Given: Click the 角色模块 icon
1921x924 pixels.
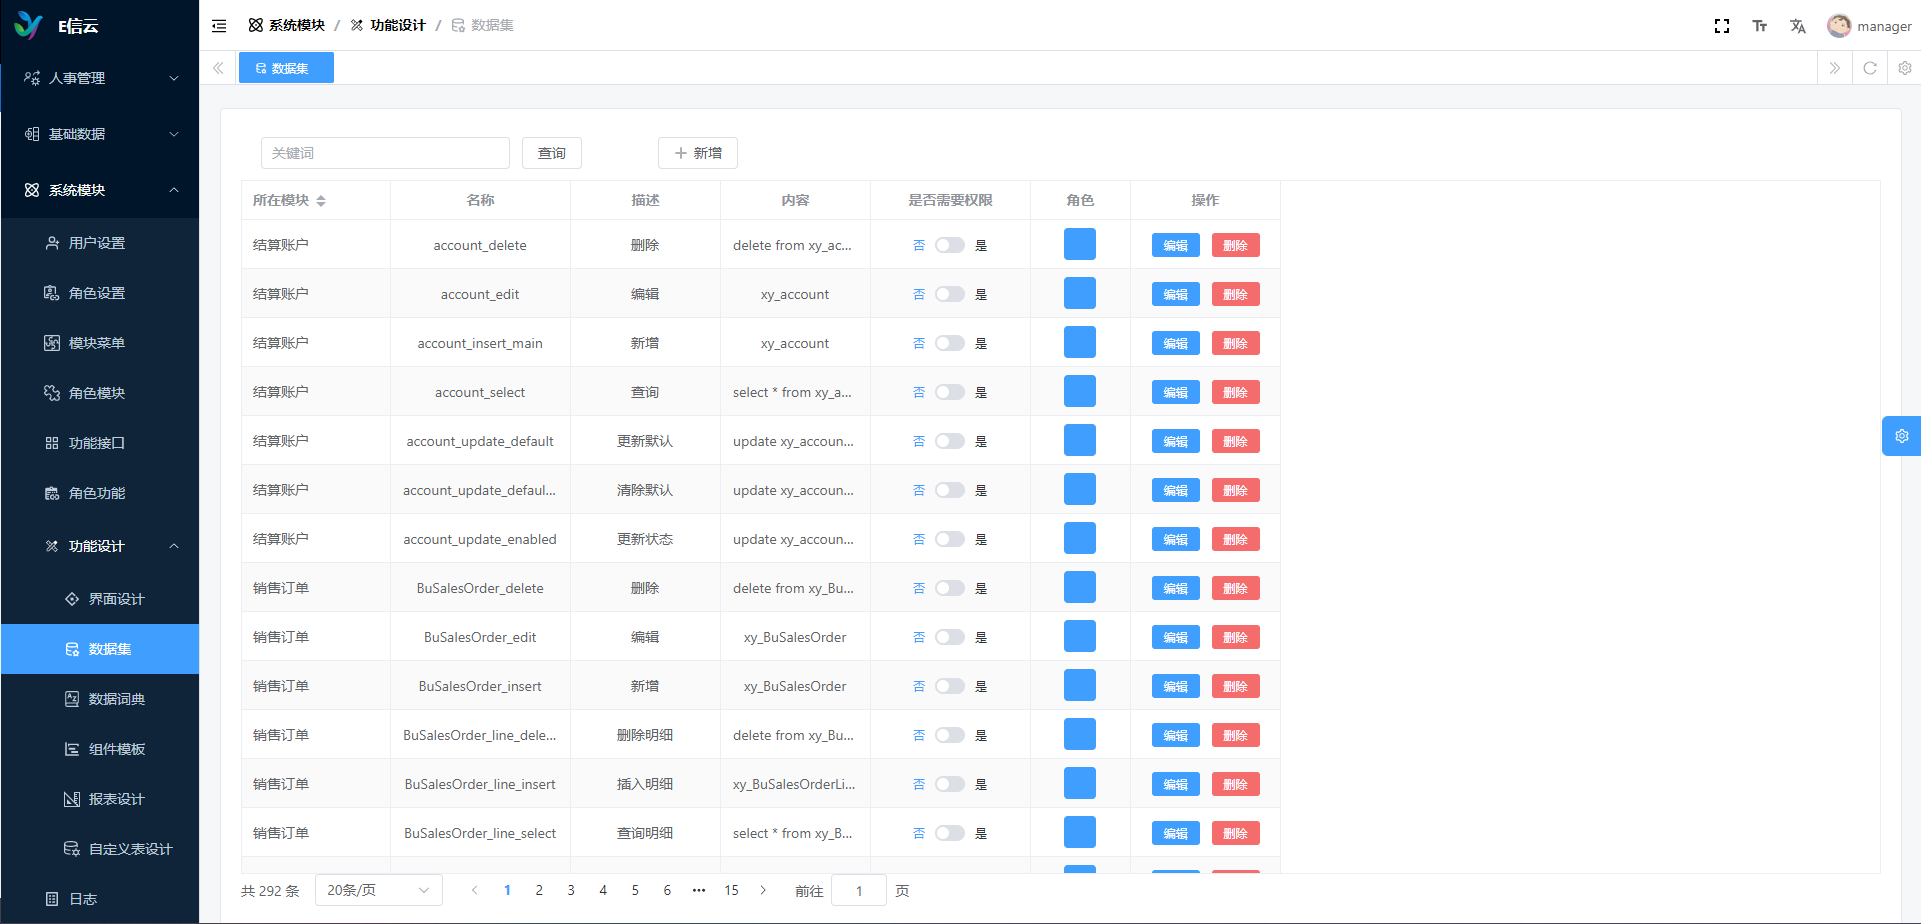Looking at the screenshot, I should [52, 393].
